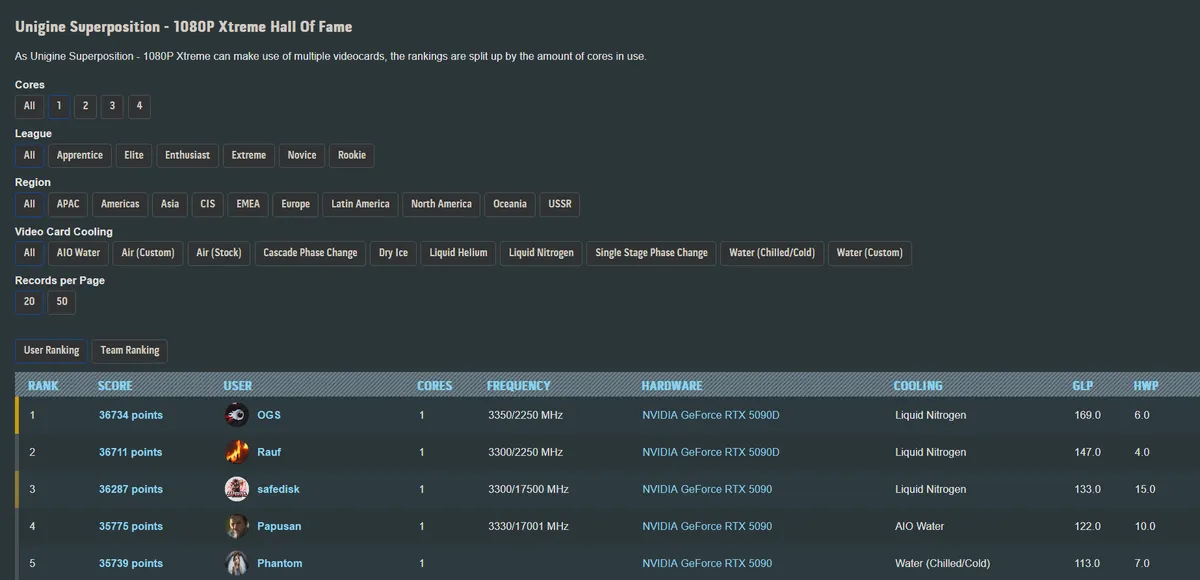The width and height of the screenshot is (1200, 580).
Task: Open the safedisk username link
Action: pyautogui.click(x=278, y=489)
